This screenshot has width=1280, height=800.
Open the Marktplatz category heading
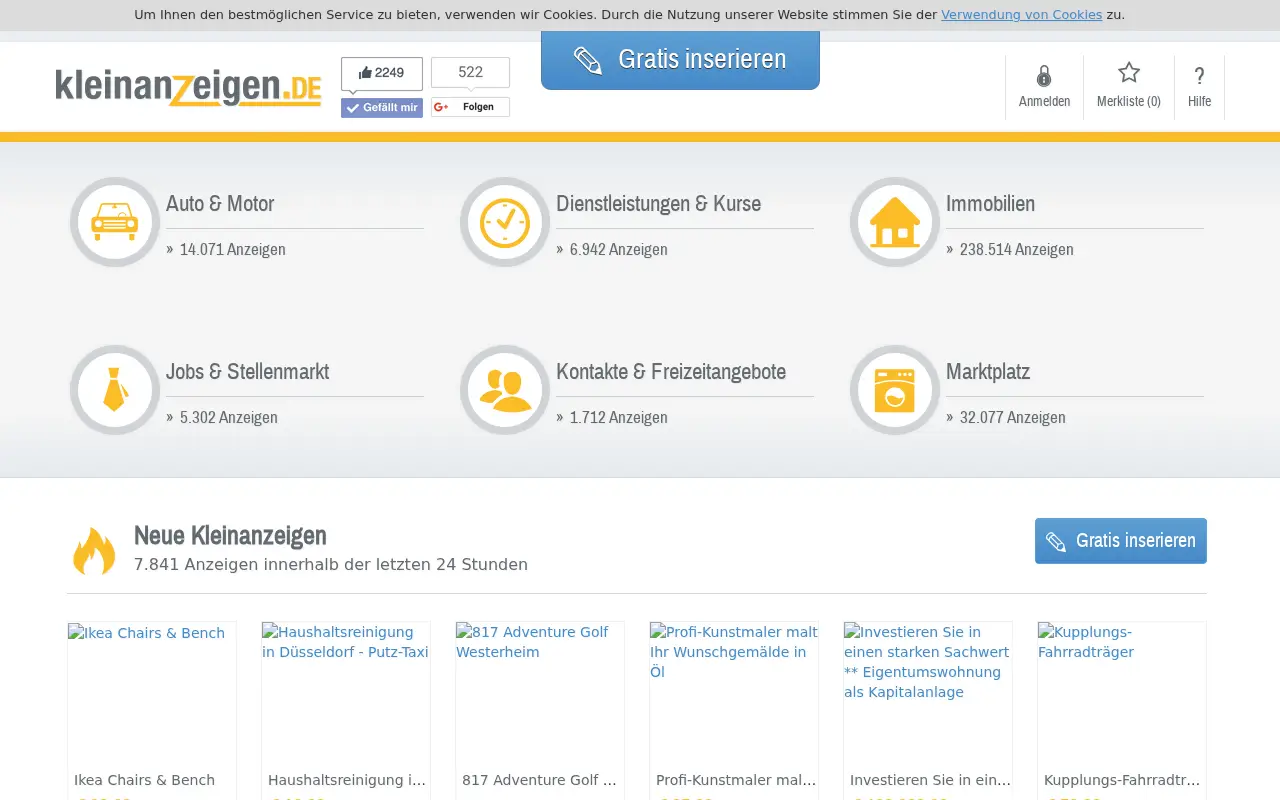(988, 371)
